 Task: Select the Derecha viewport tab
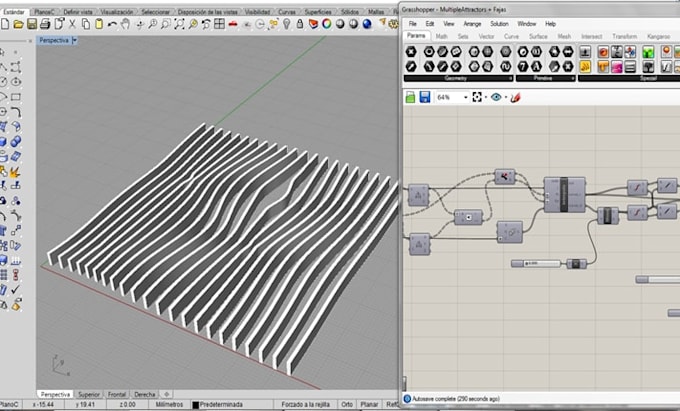[x=144, y=395]
